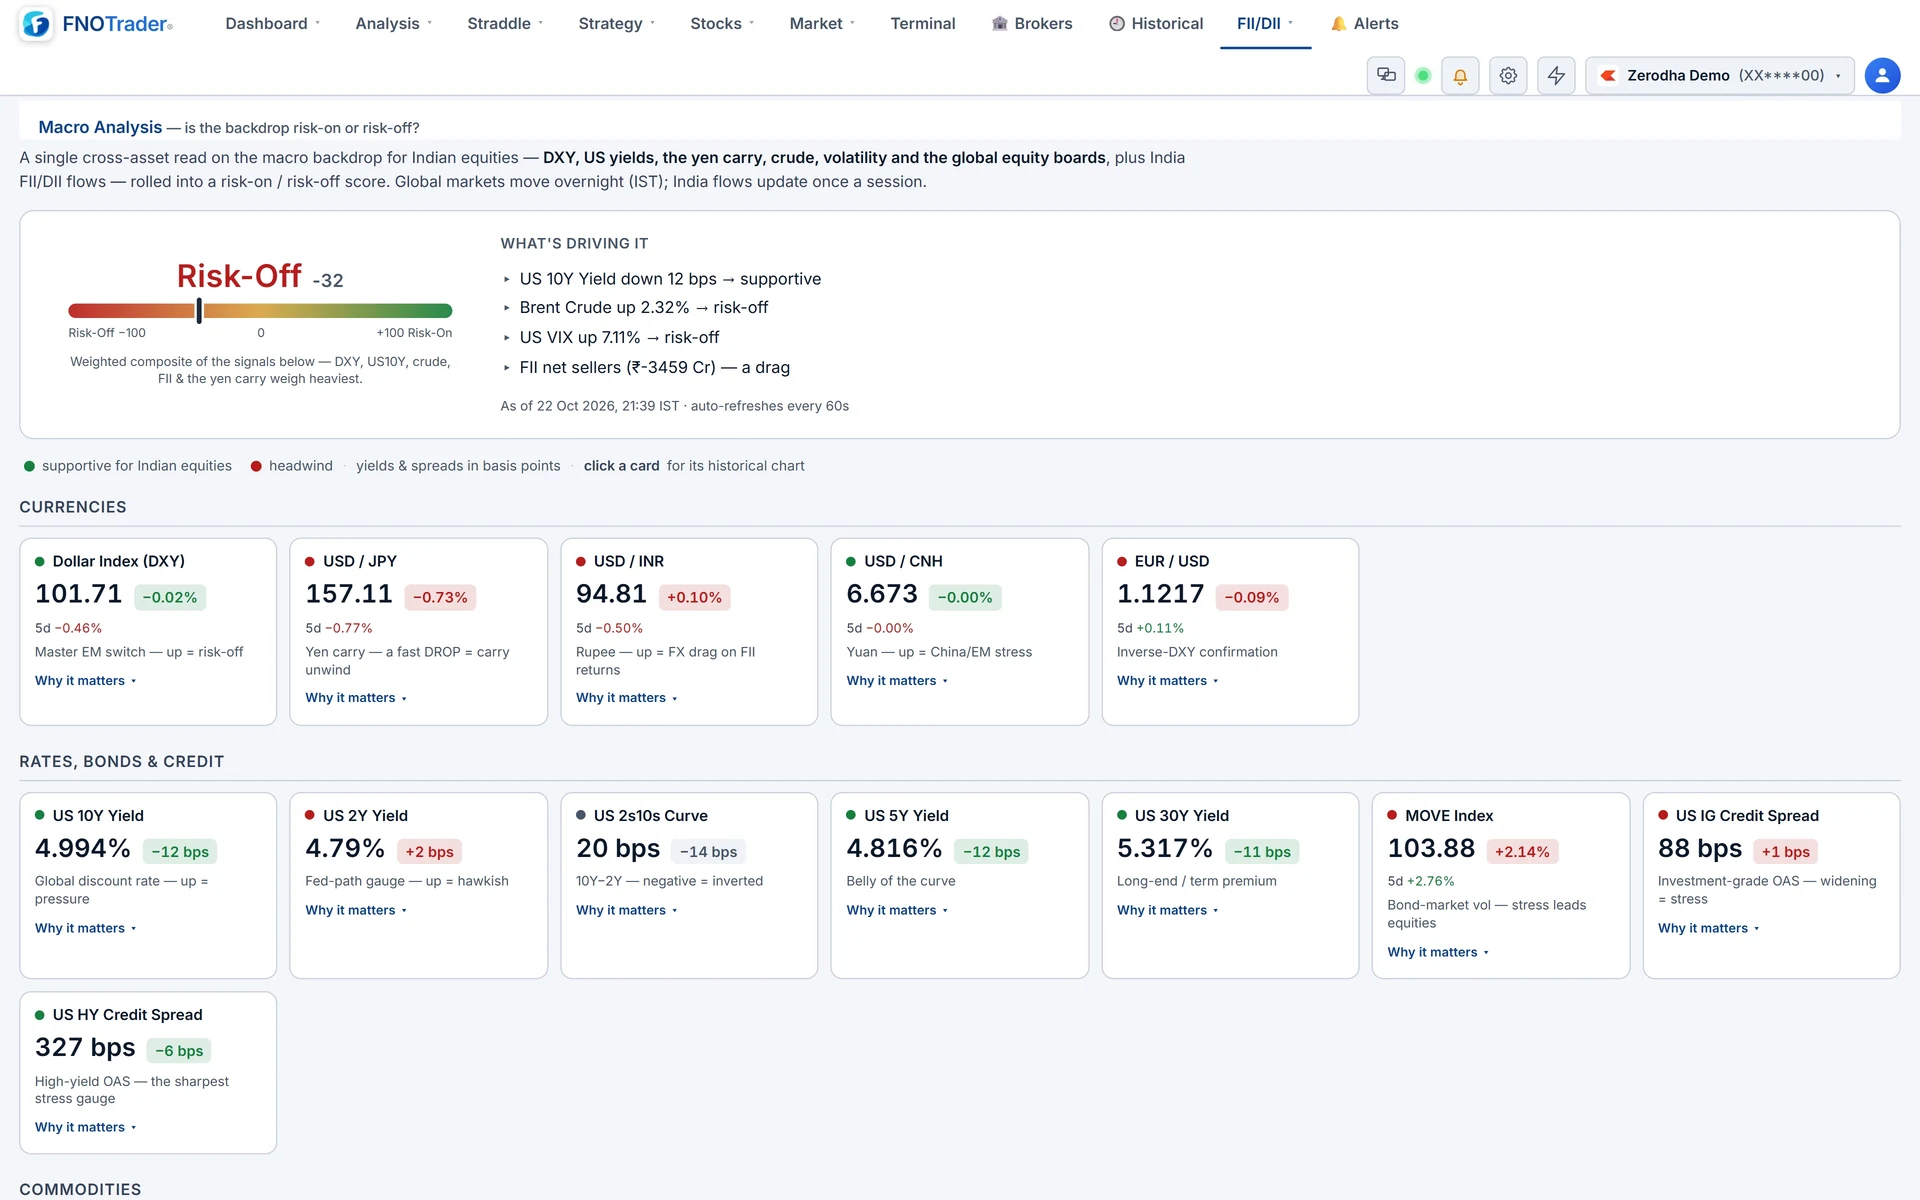
Task: Click the Macro Analysis heading
Action: pos(100,127)
